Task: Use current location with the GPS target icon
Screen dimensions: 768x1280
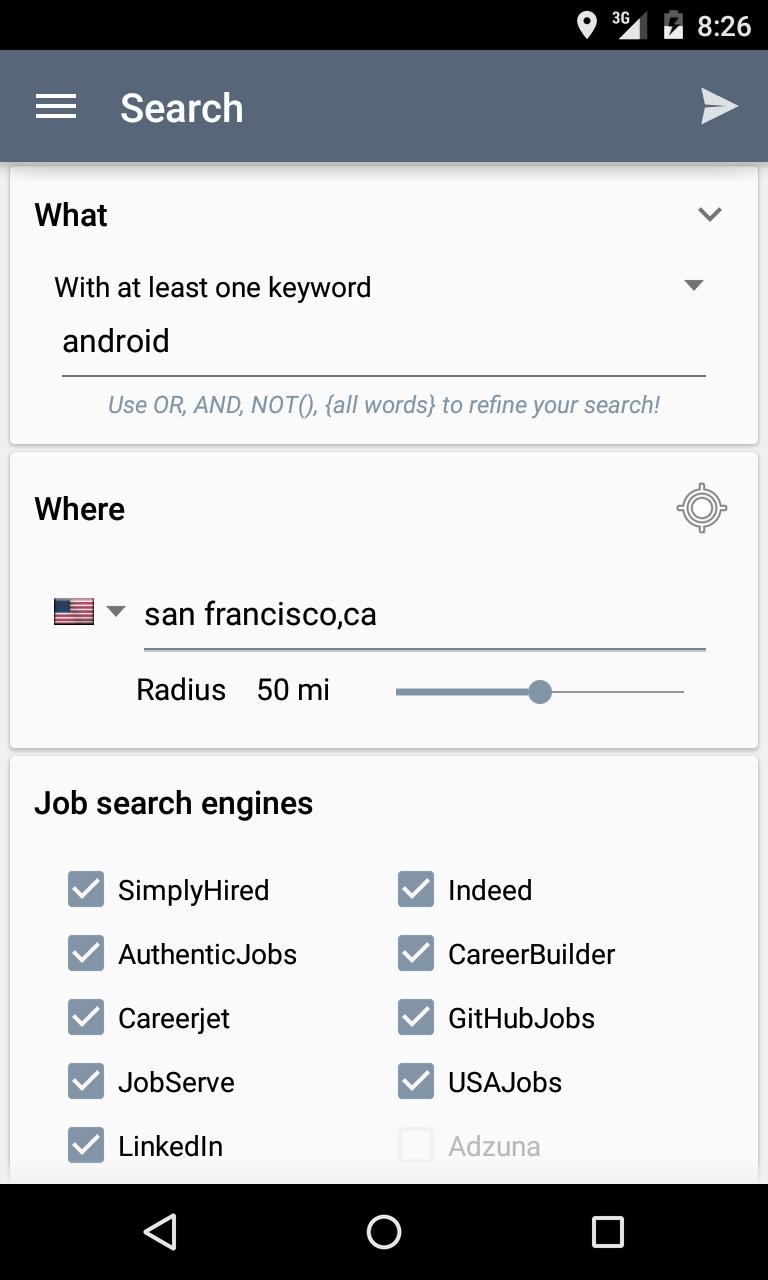Action: pos(701,507)
